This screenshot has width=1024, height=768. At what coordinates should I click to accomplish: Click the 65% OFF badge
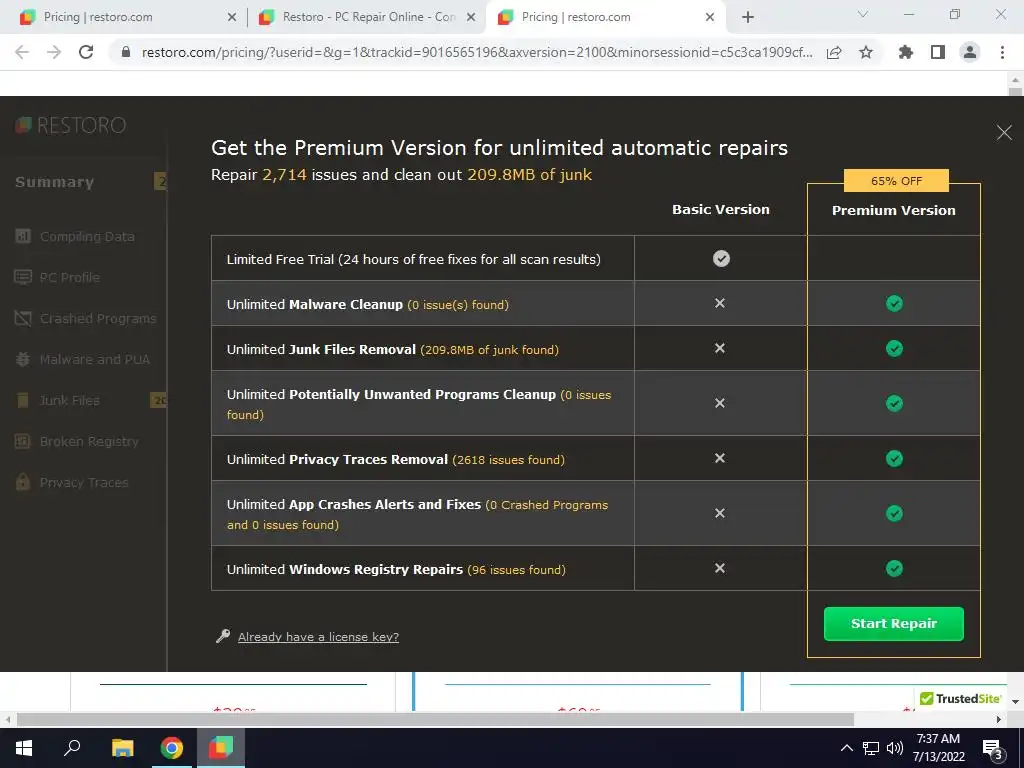pyautogui.click(x=896, y=181)
